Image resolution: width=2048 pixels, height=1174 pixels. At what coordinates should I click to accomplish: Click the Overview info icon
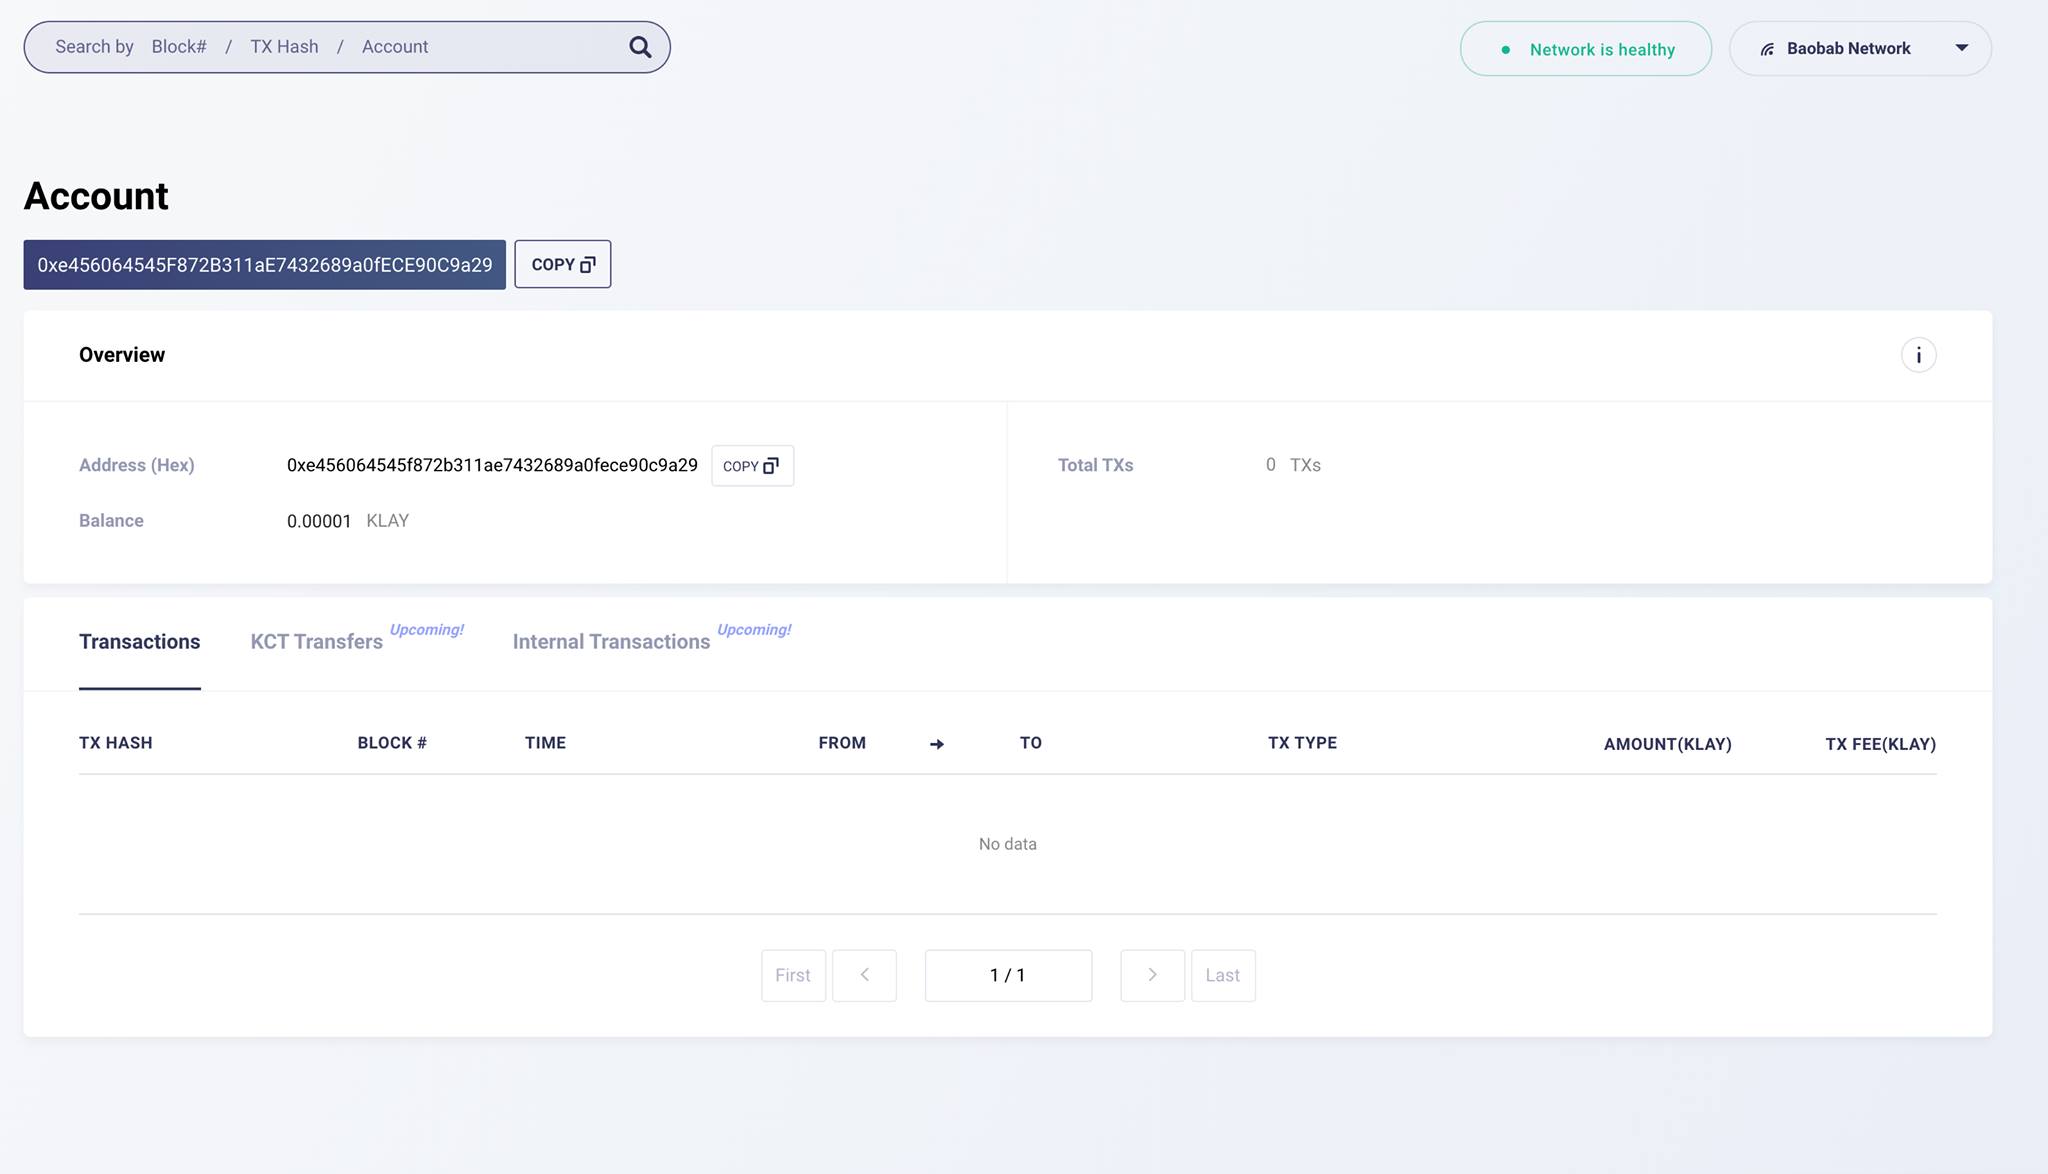coord(1918,355)
